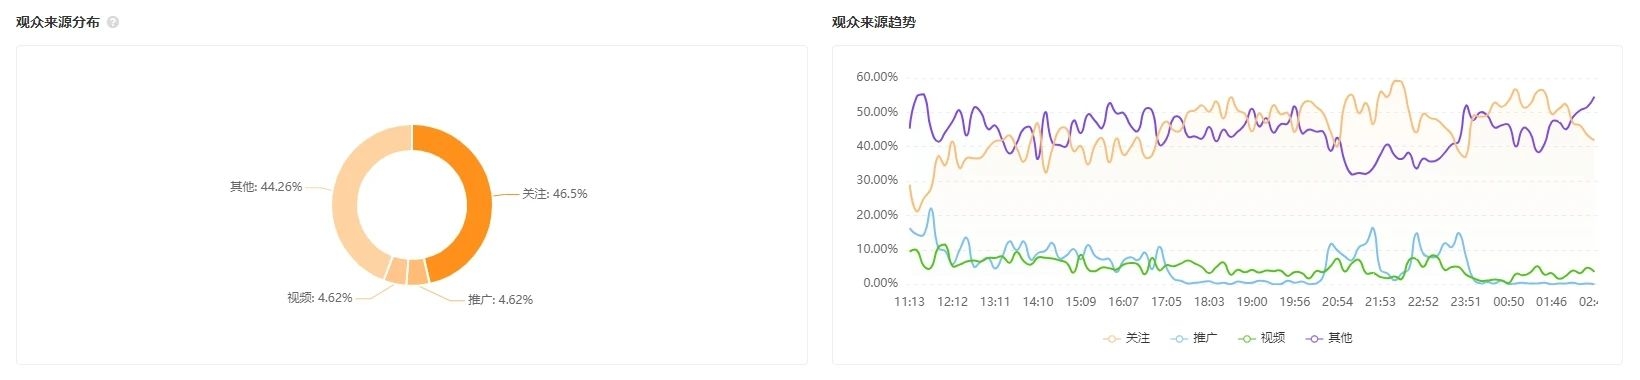Click the 14:10 time axis label
This screenshot has width=1640, height=380.
tap(1038, 302)
